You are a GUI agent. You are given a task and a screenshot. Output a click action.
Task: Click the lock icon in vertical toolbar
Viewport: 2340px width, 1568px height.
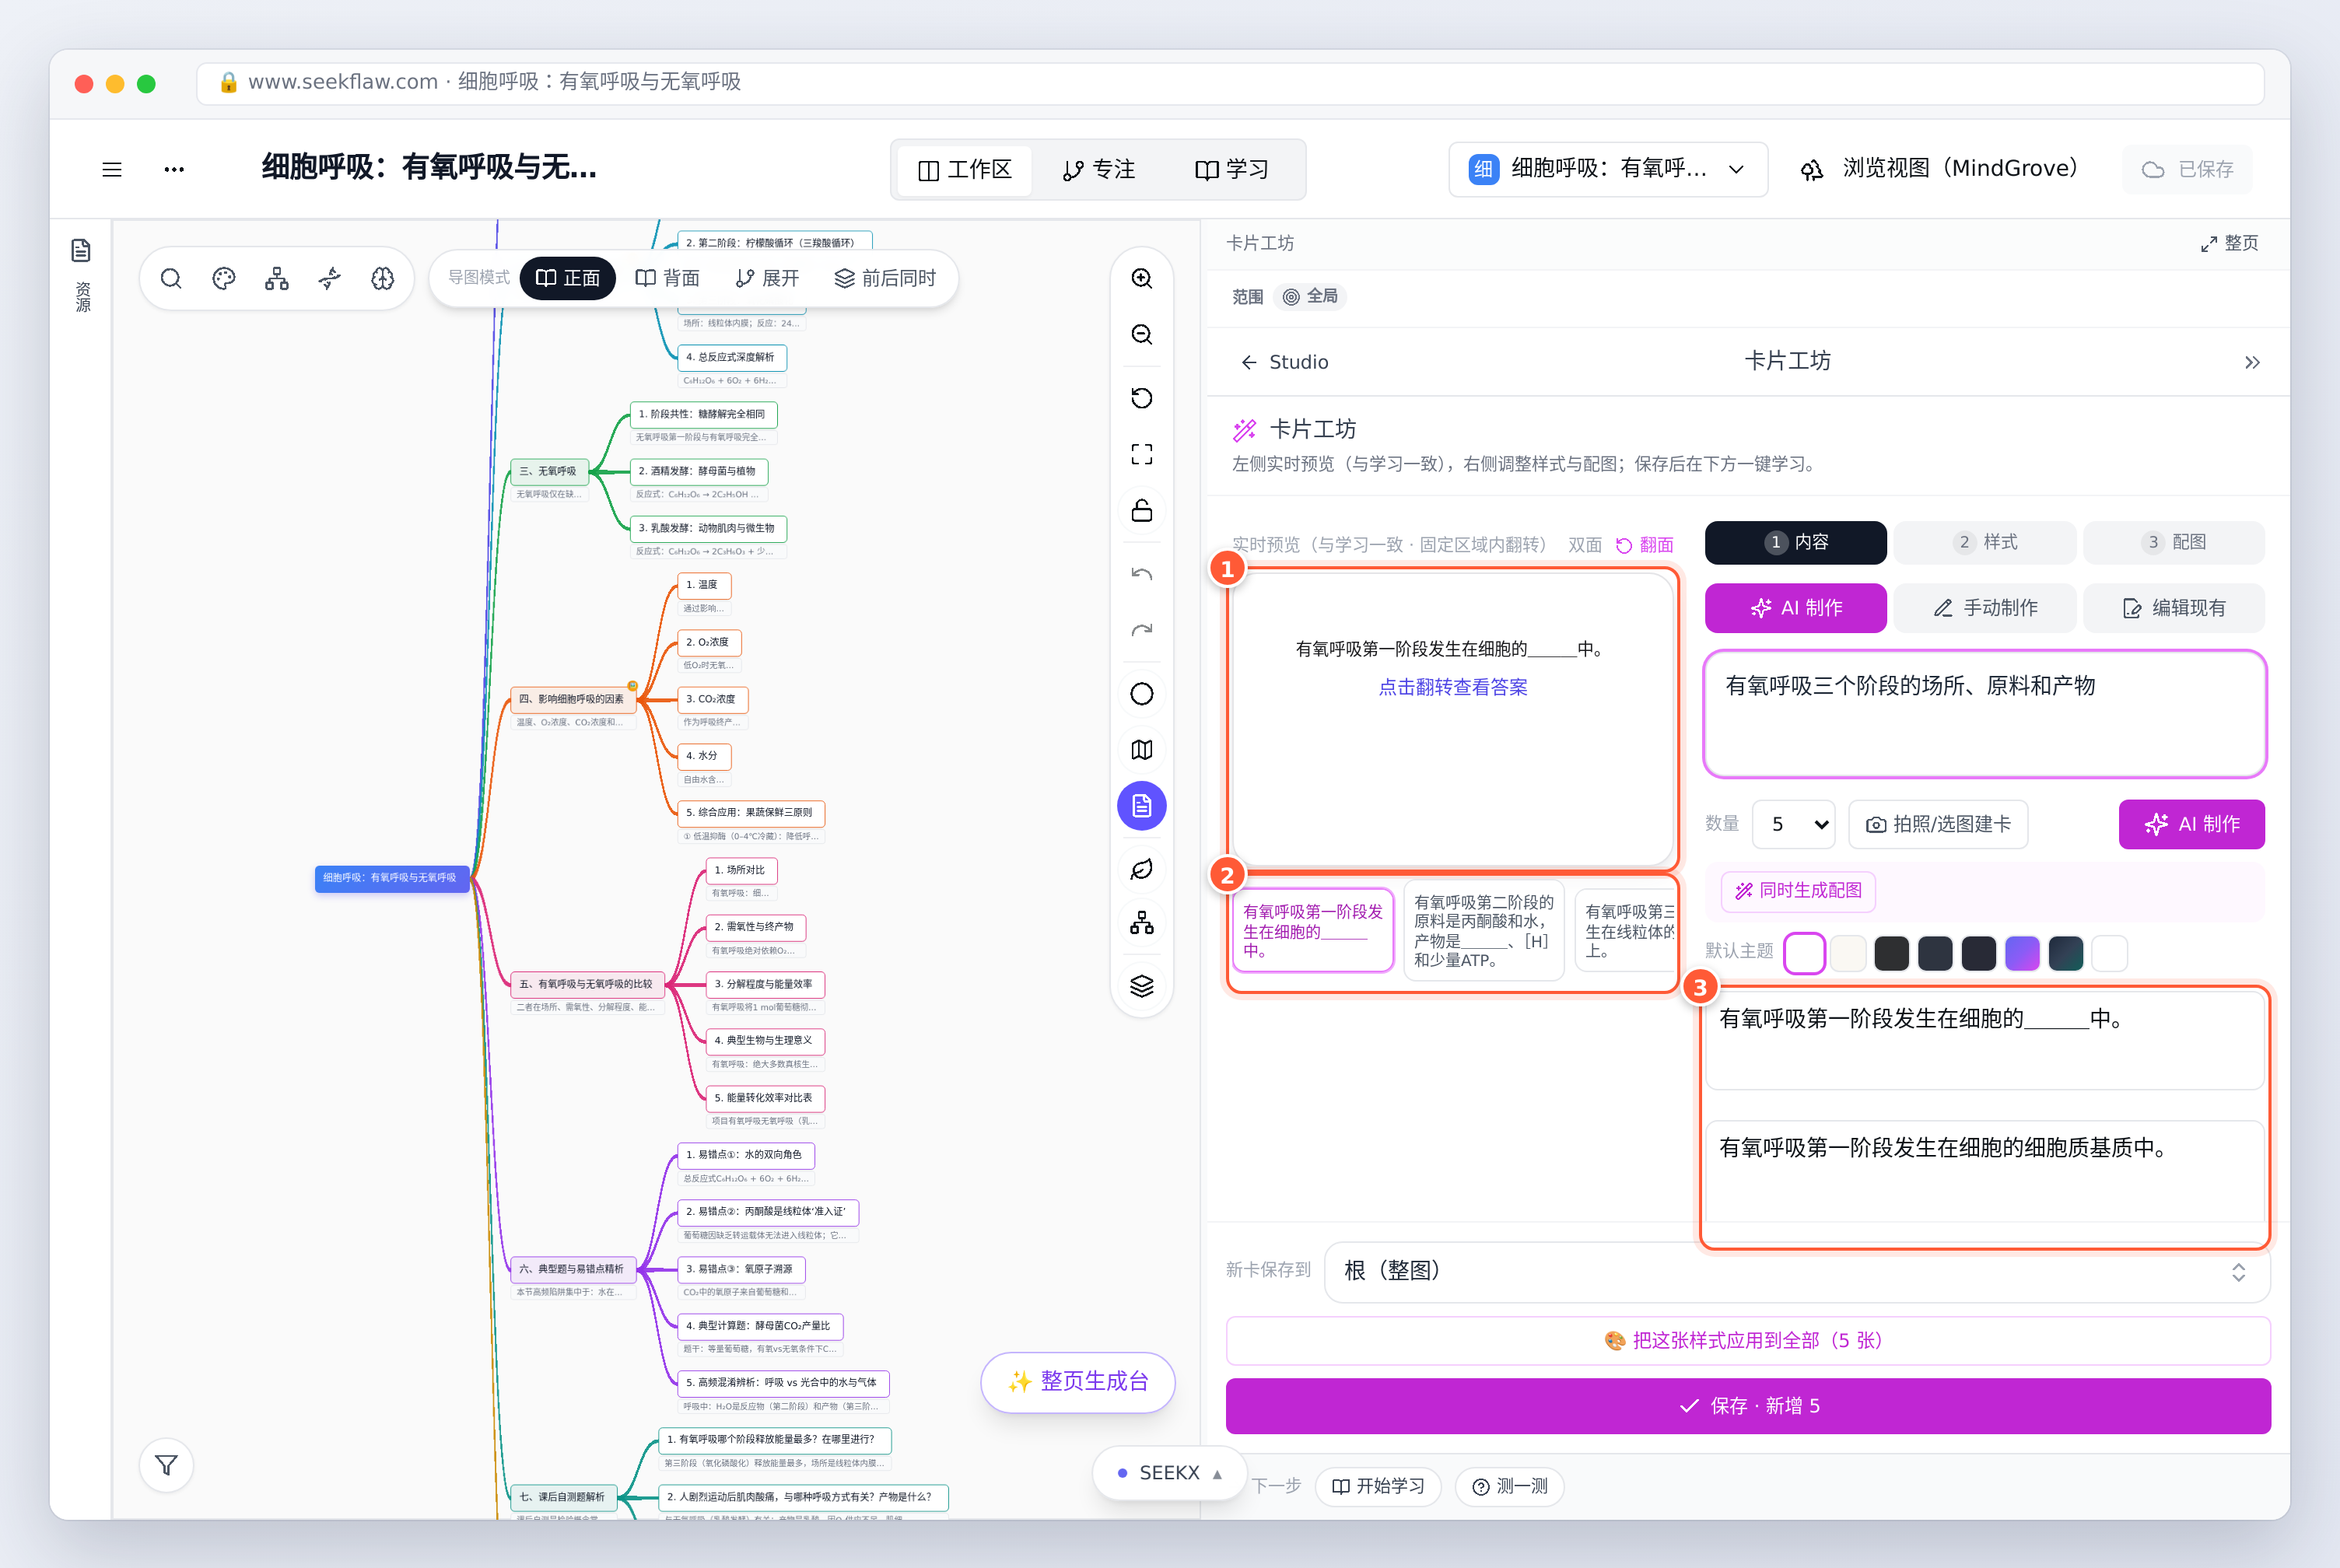1142,510
